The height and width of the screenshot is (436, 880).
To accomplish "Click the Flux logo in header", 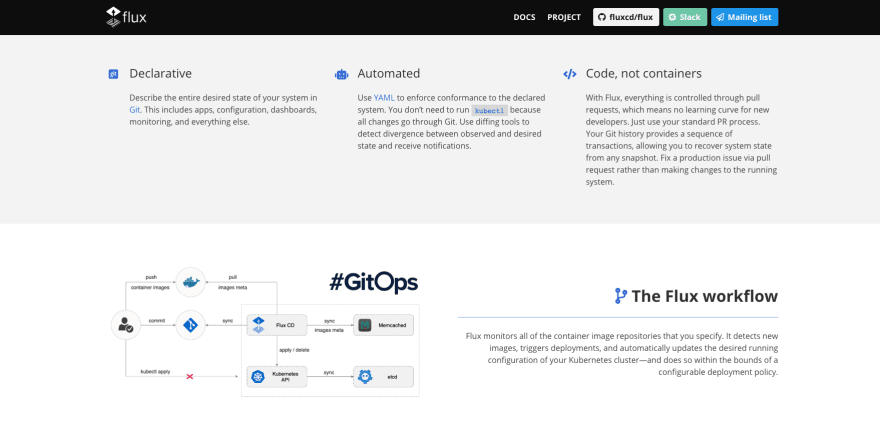I will (126, 17).
